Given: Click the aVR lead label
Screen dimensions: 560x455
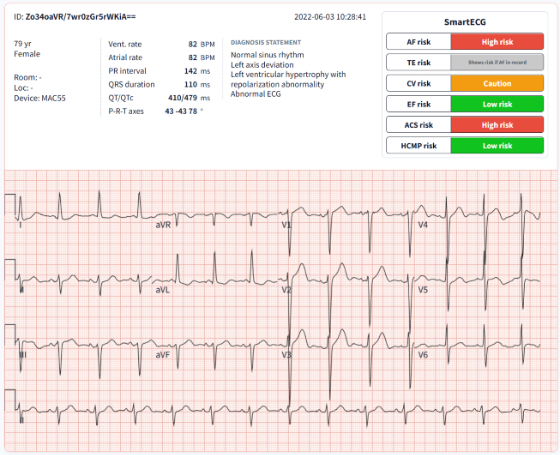Looking at the screenshot, I should (x=163, y=225).
